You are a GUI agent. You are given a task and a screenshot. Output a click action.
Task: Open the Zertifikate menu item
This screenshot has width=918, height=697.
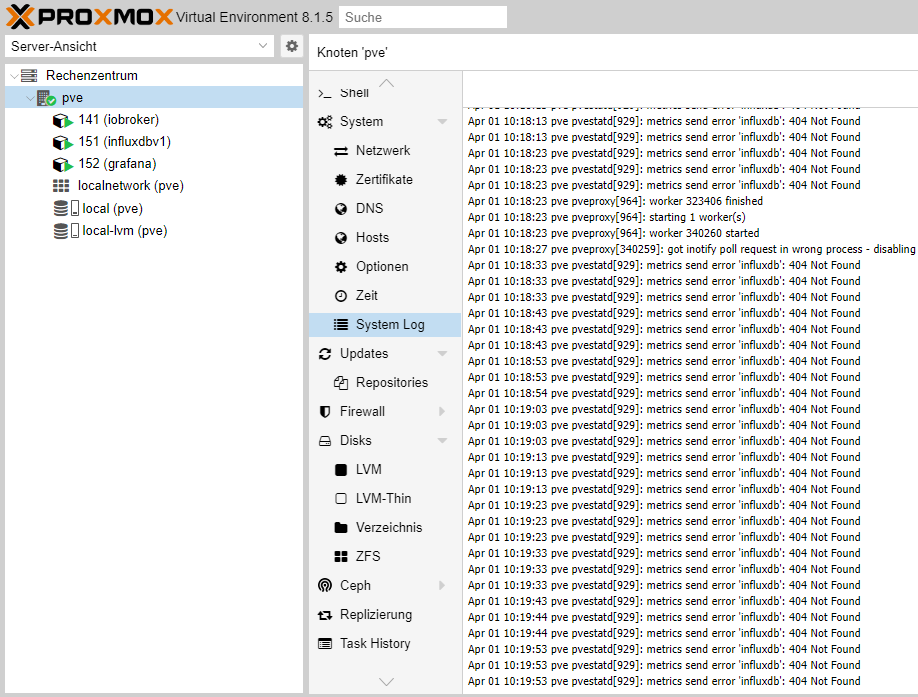385,180
